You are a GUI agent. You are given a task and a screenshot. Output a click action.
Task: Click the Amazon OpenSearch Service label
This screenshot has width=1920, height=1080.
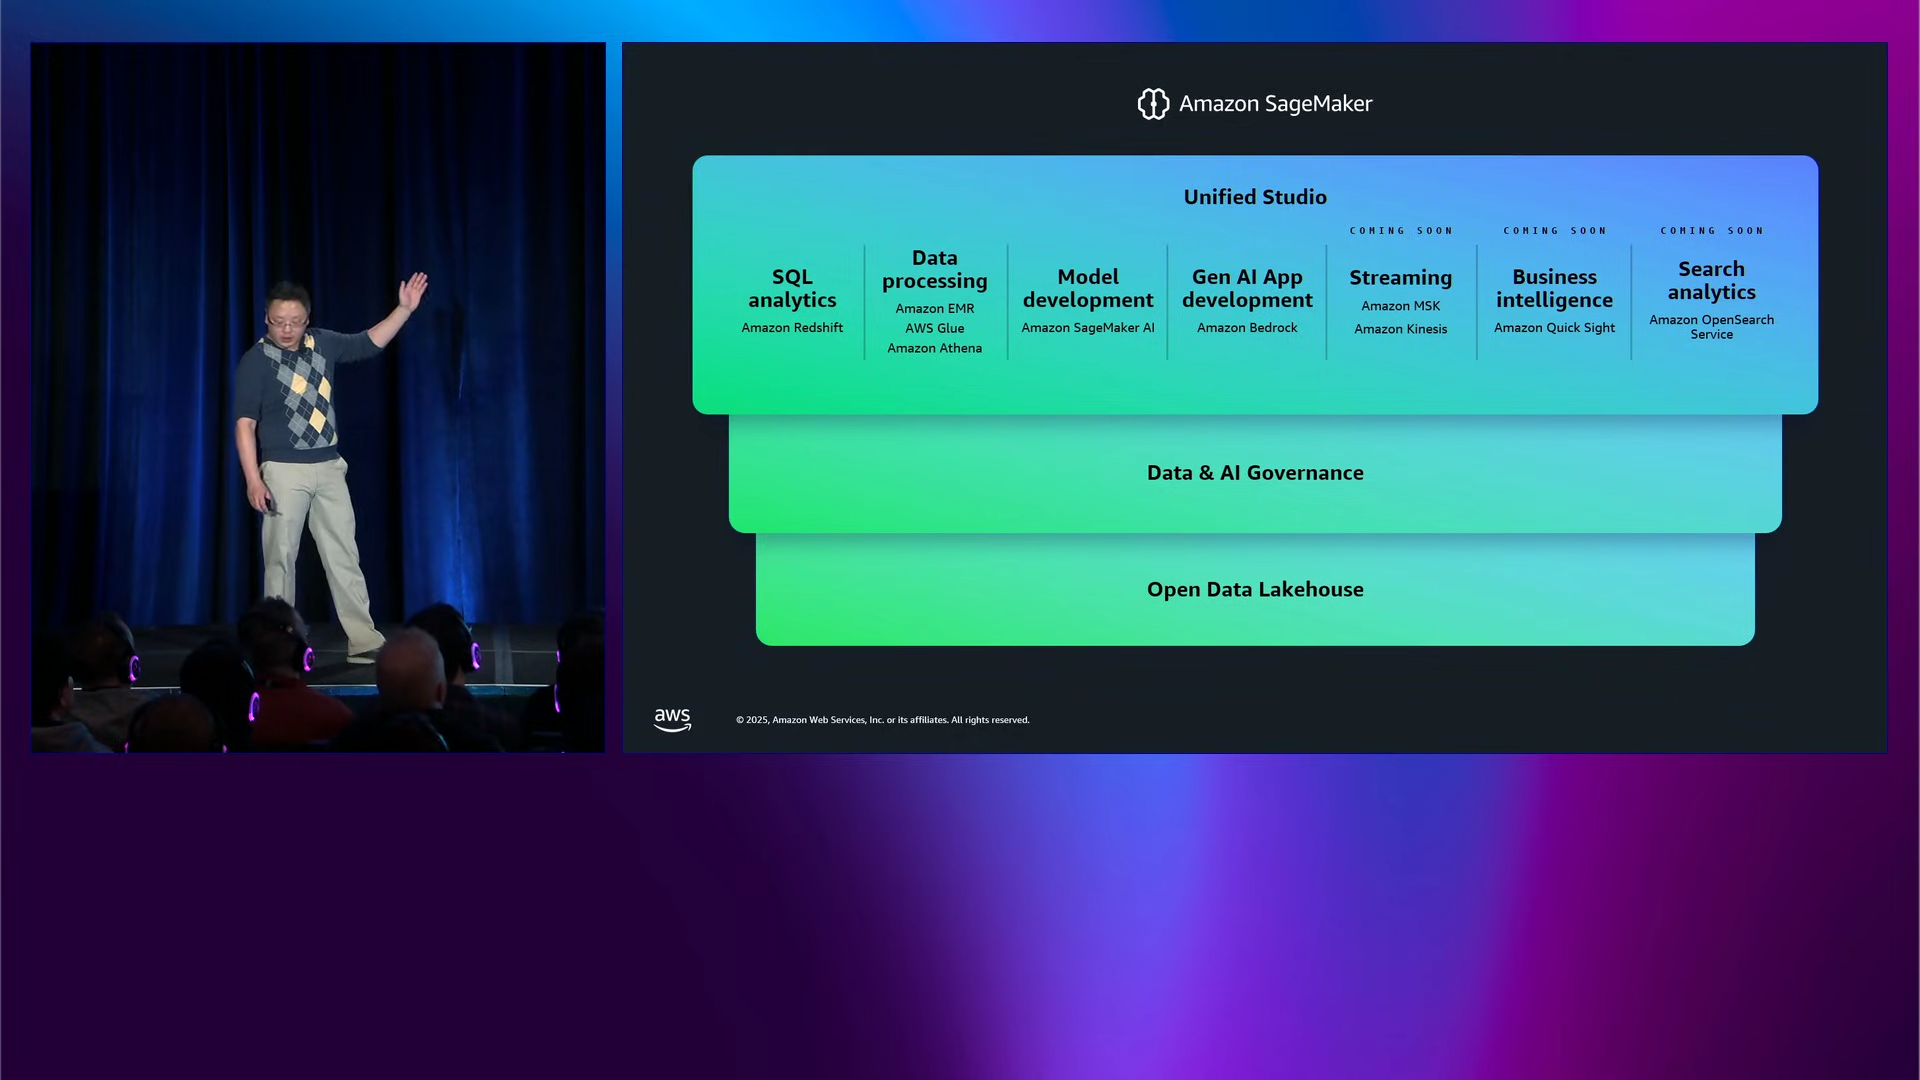(1711, 327)
